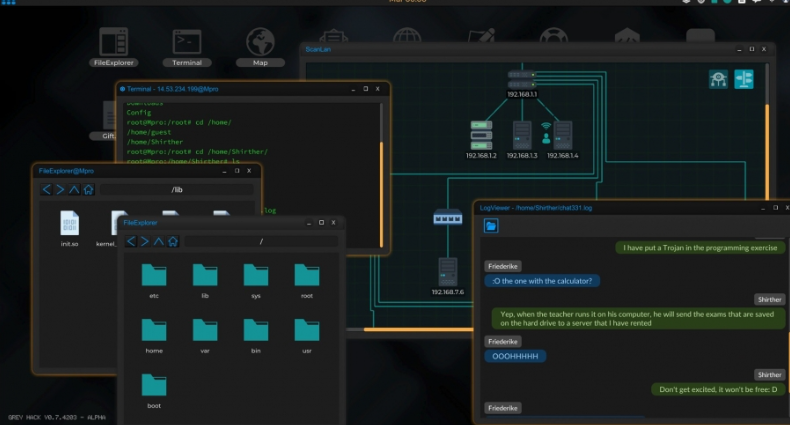The image size is (790, 425).
Task: Select computer node 192.168.7.6 in ScanLan
Action: pos(447,276)
